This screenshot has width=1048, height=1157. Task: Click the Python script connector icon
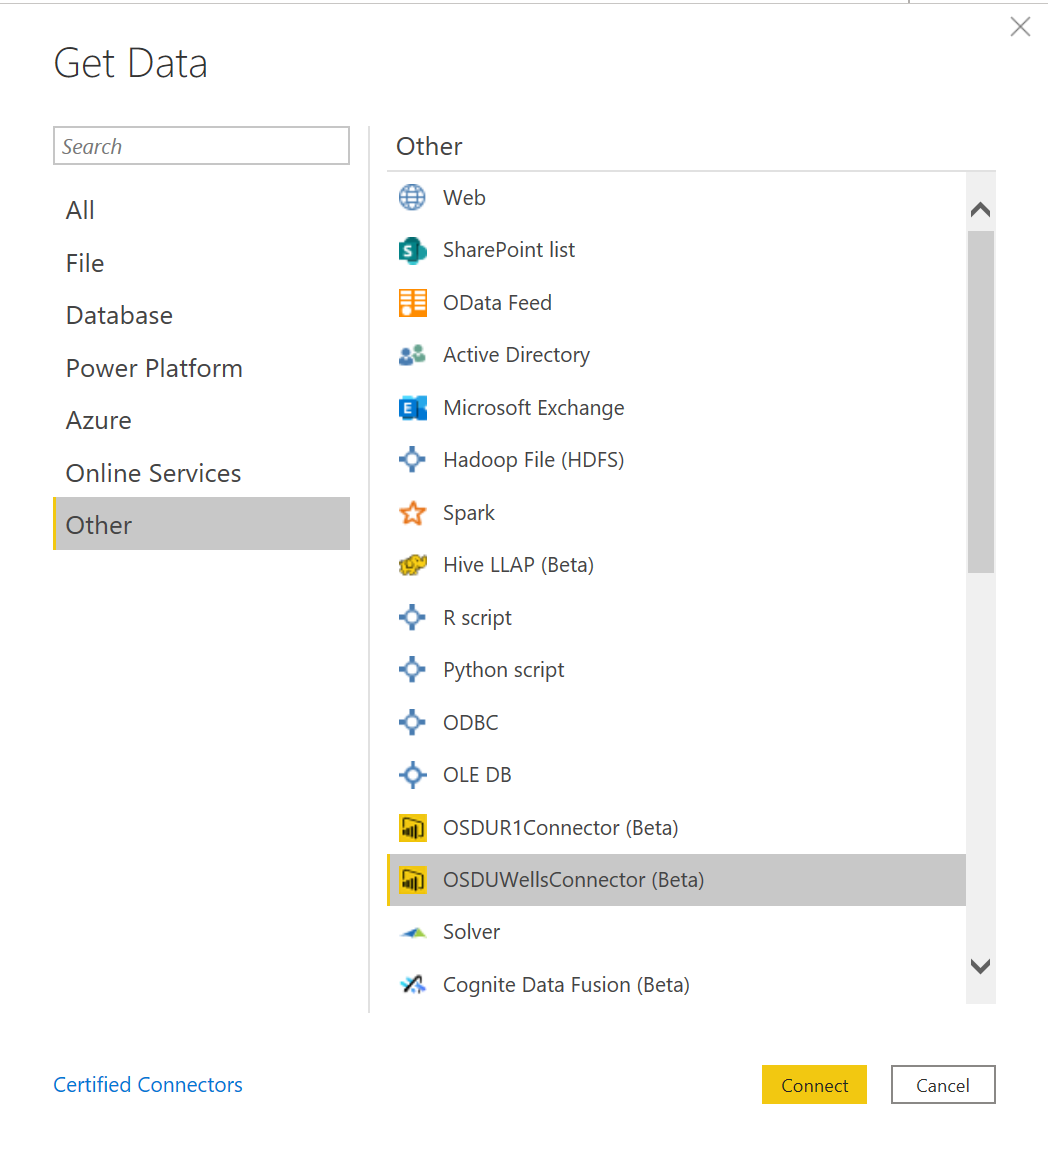tap(412, 670)
